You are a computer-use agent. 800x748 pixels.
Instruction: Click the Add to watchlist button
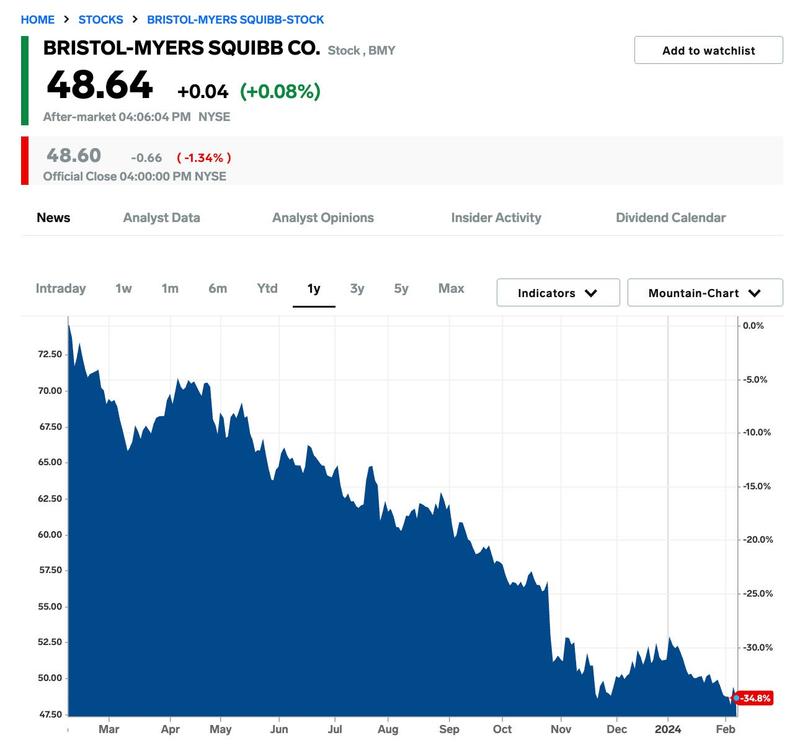pos(708,50)
